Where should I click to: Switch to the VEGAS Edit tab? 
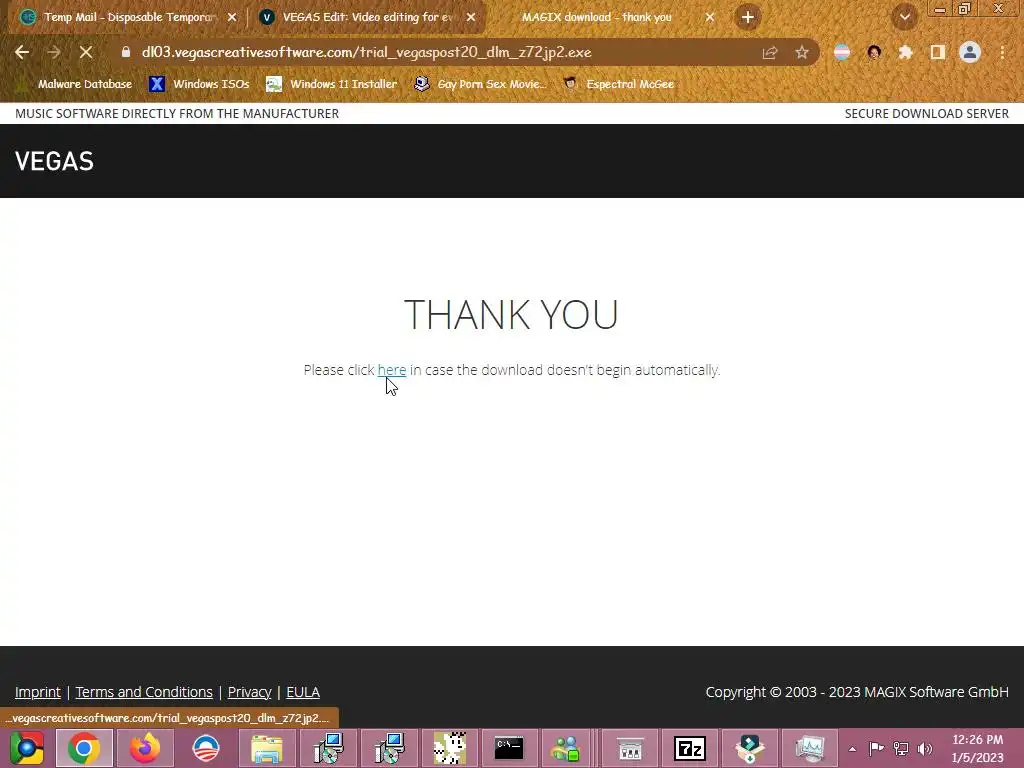(x=368, y=17)
